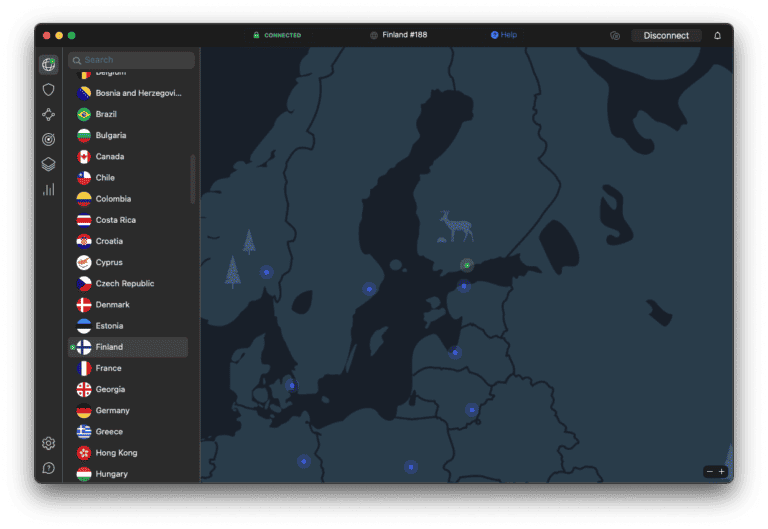Click the country Search field
Image resolution: width=768 pixels, height=529 pixels.
coord(132,60)
